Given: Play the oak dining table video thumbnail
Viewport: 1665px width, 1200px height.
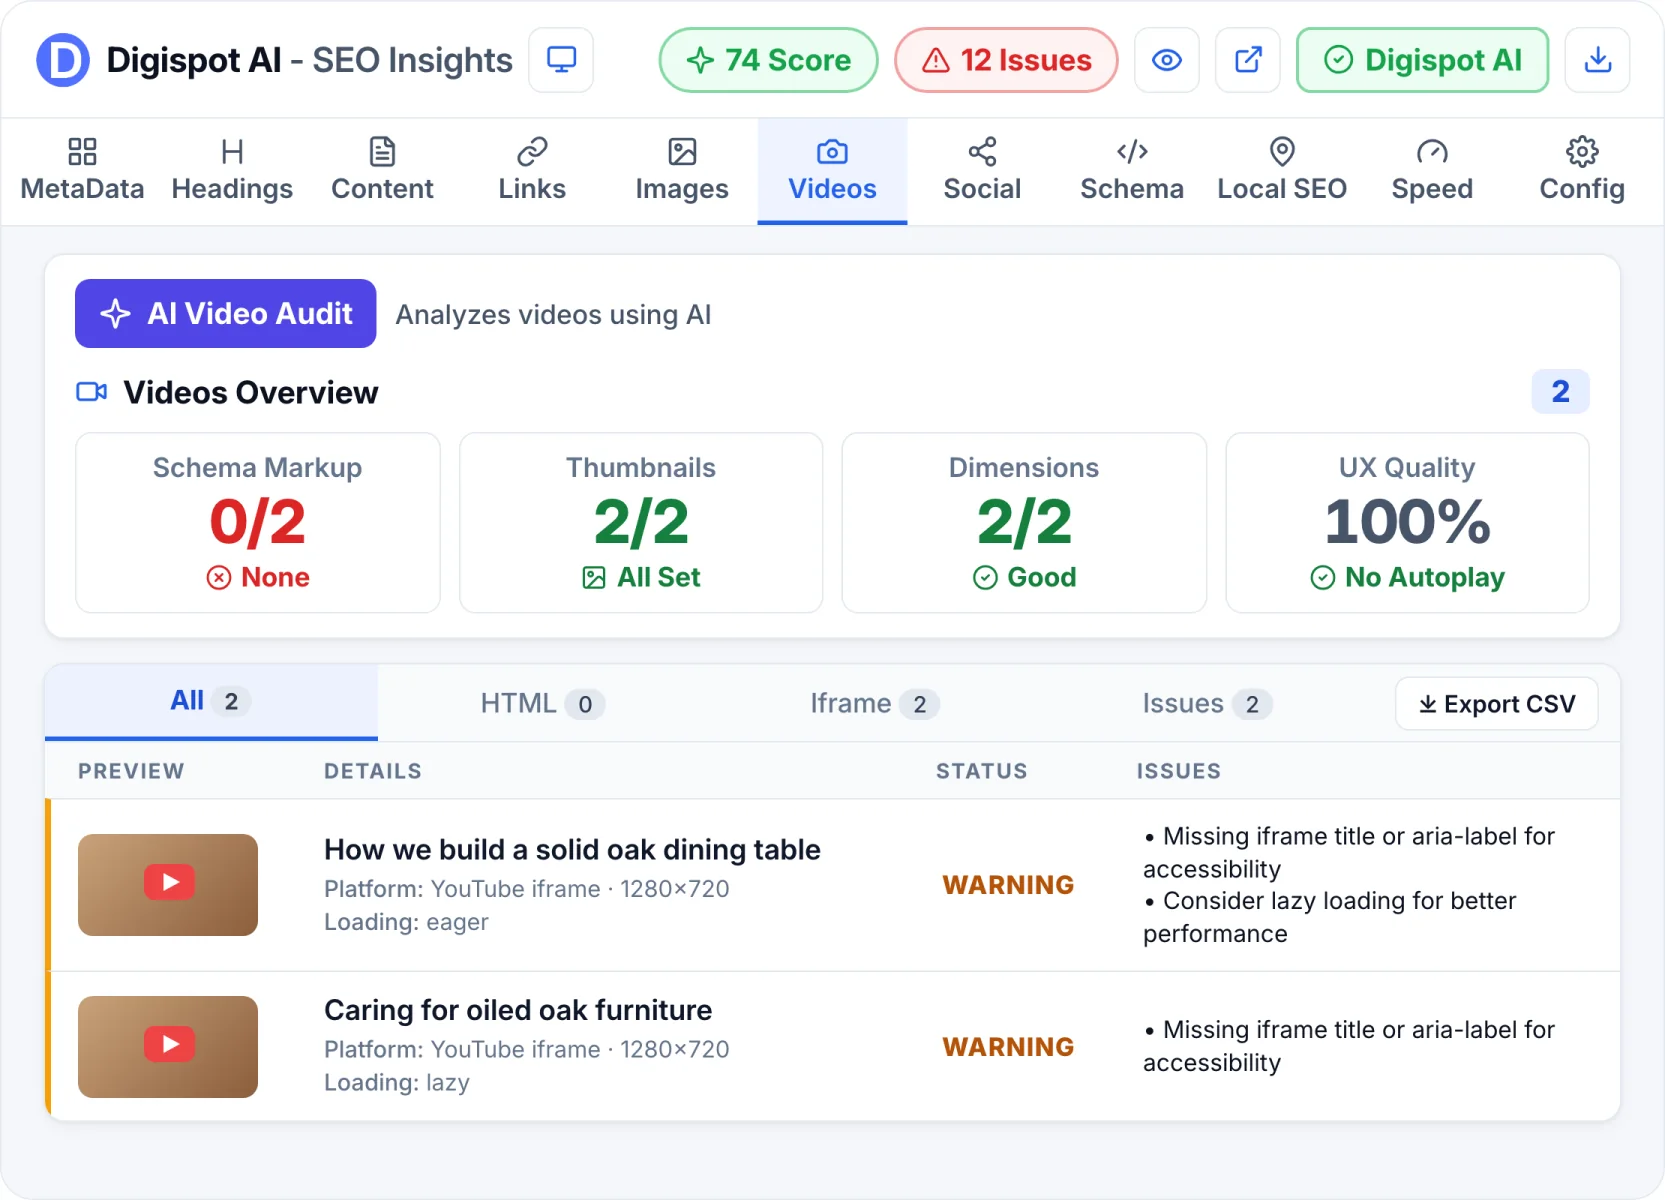Looking at the screenshot, I should point(168,885).
